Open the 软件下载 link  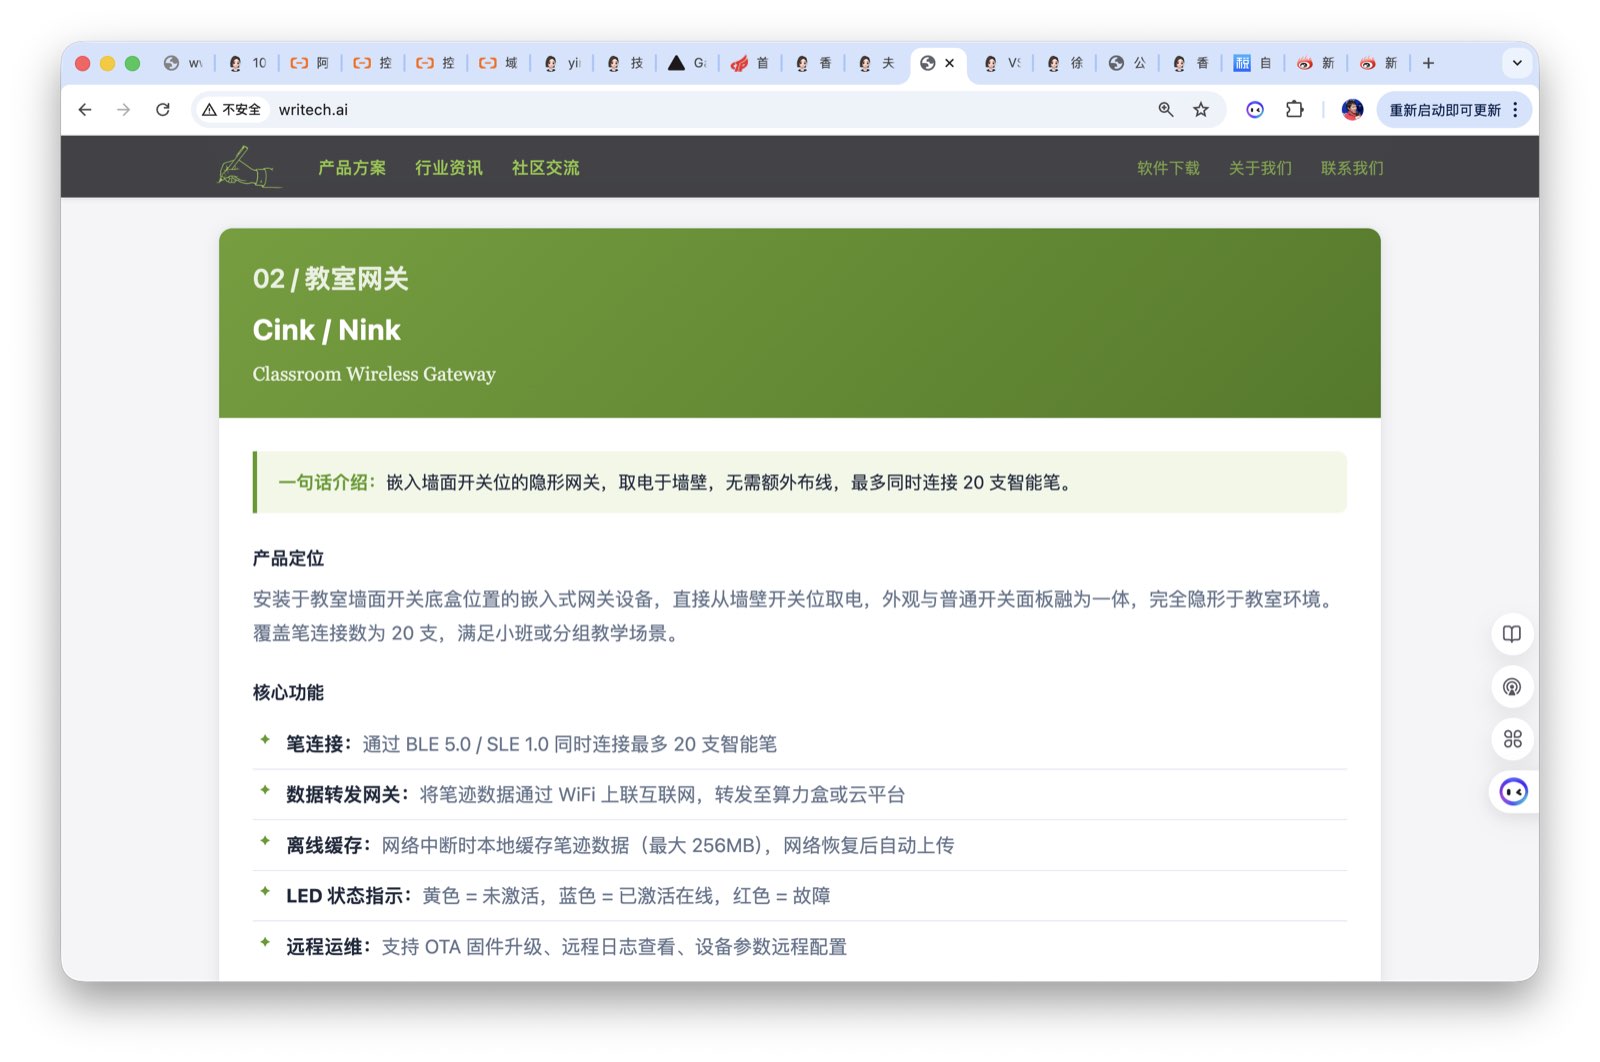[x=1168, y=168]
